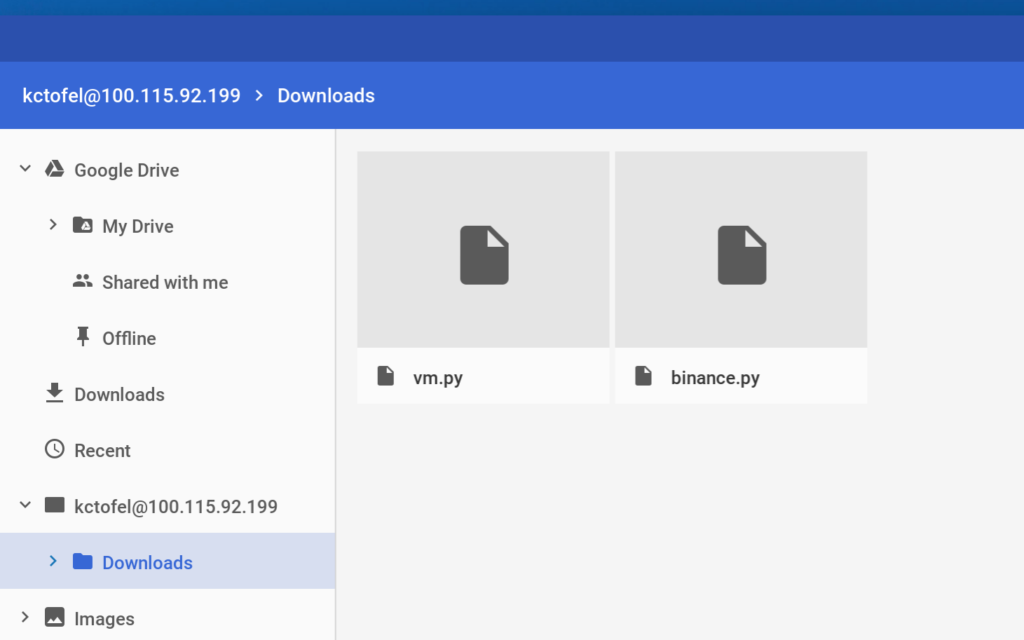Open local Downloads below Offline

point(120,395)
